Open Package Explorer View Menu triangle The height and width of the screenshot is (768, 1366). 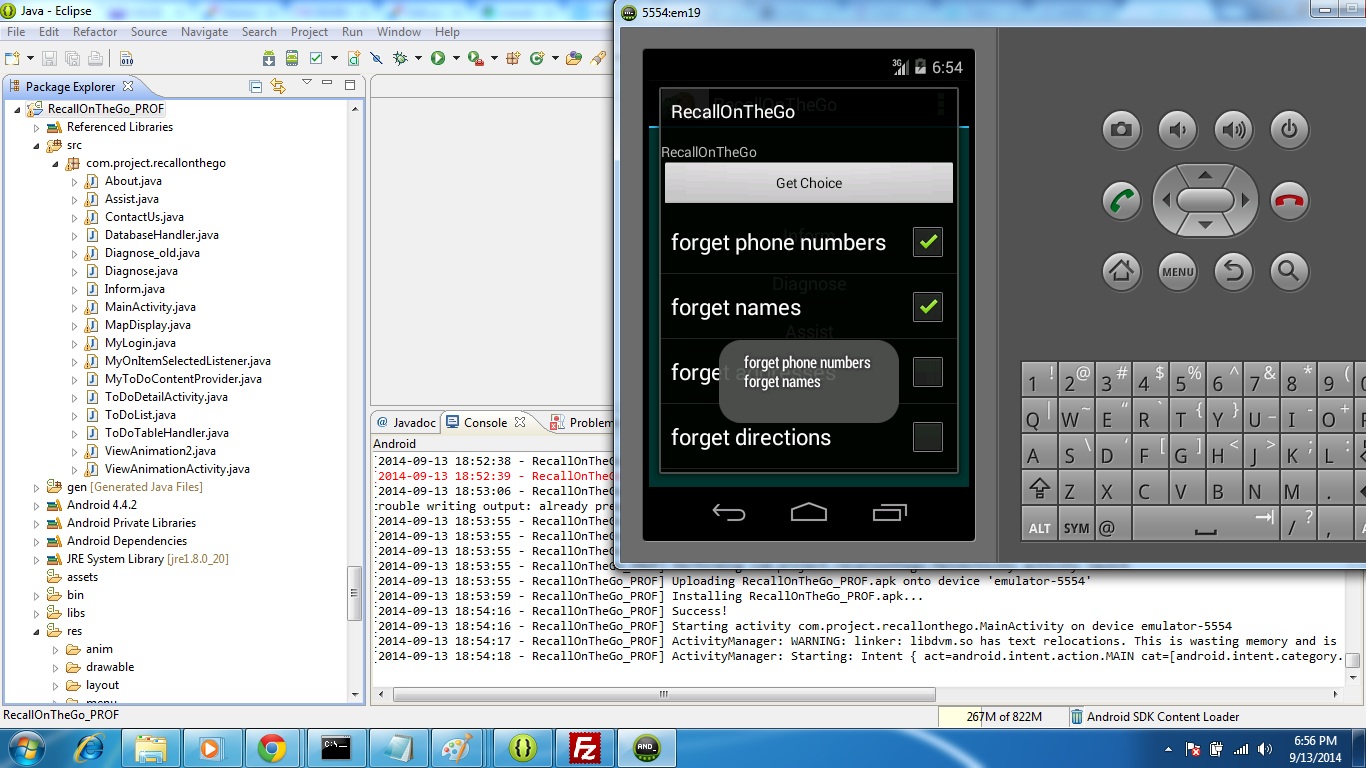pos(307,82)
